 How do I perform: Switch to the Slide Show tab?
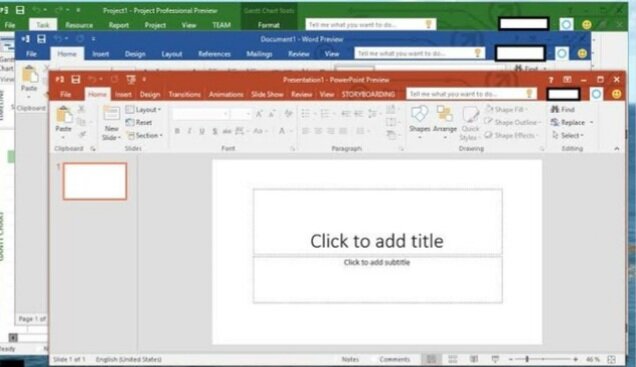coord(267,94)
